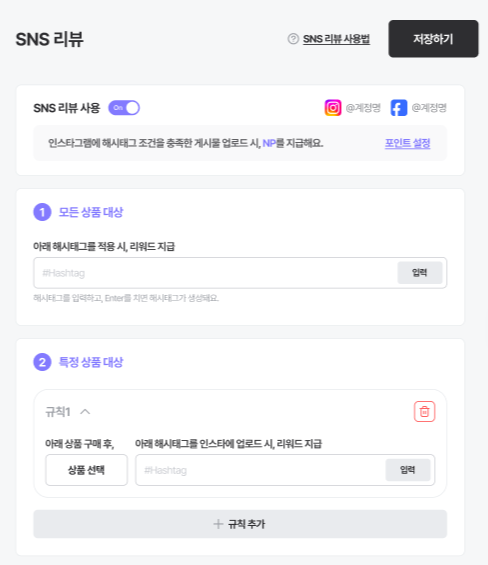Click 입력 button in 모든 상품 대상 section
The height and width of the screenshot is (565, 488).
point(420,273)
